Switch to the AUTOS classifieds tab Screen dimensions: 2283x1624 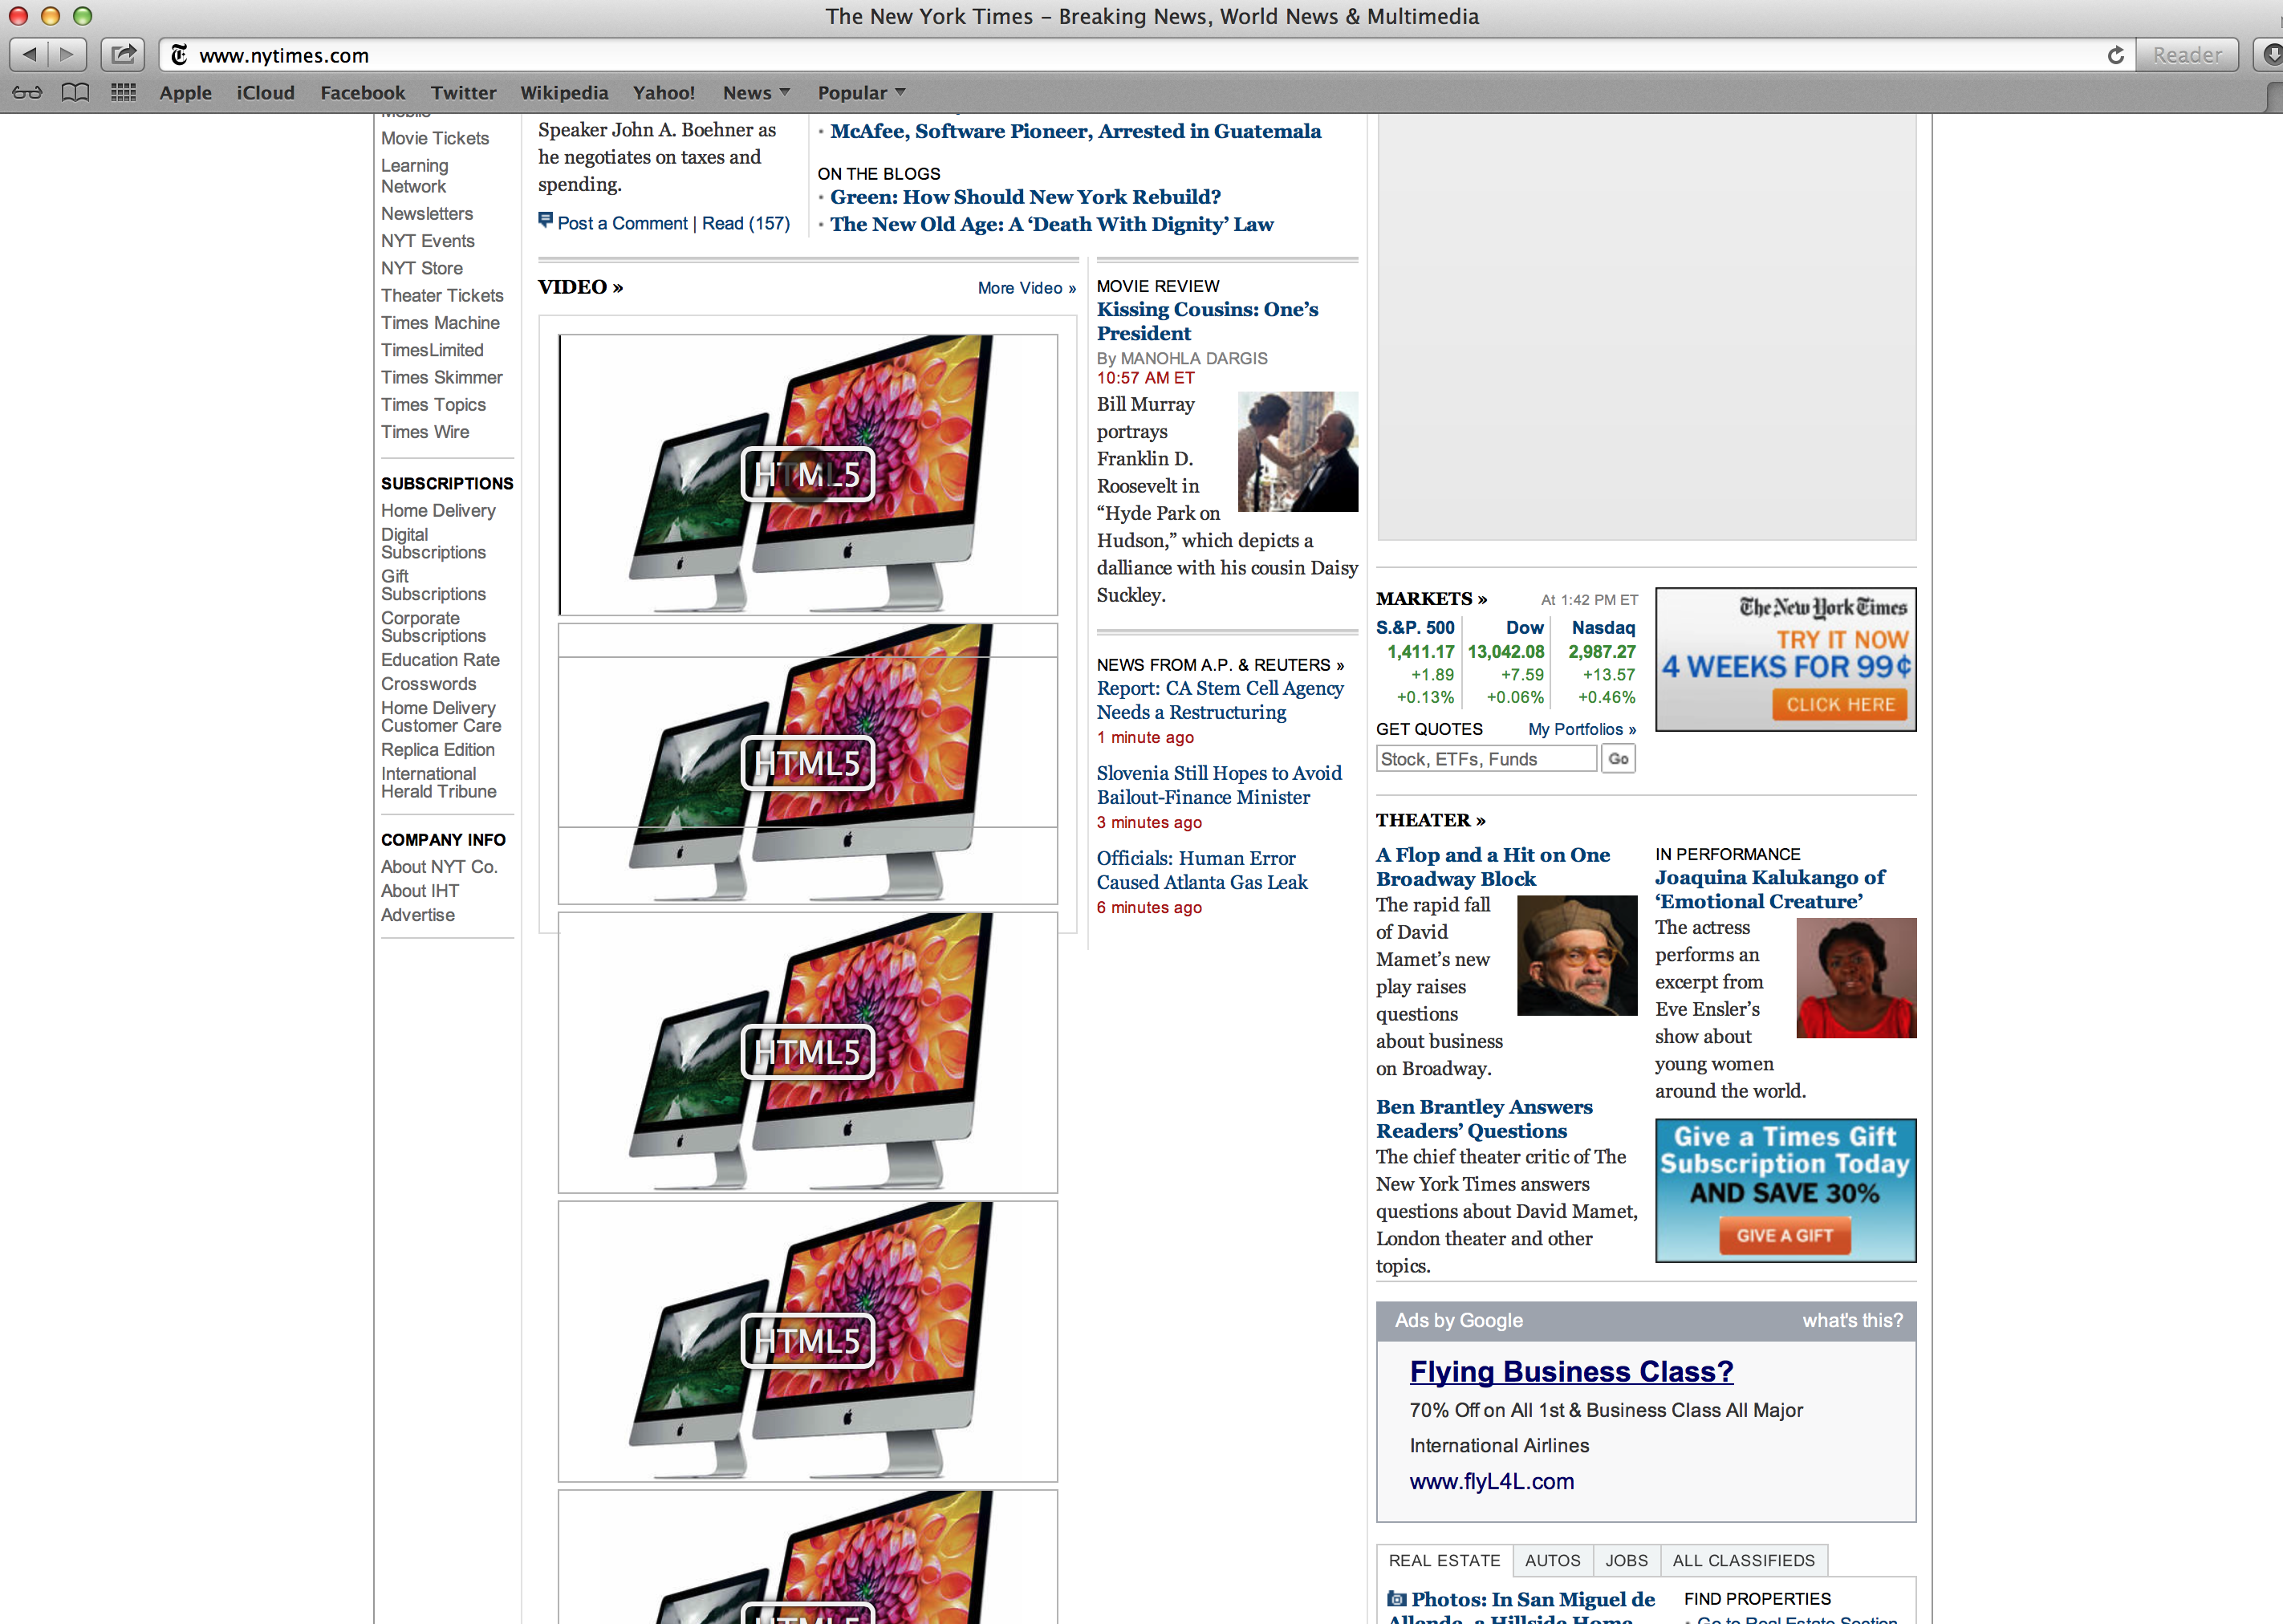pos(1552,1560)
